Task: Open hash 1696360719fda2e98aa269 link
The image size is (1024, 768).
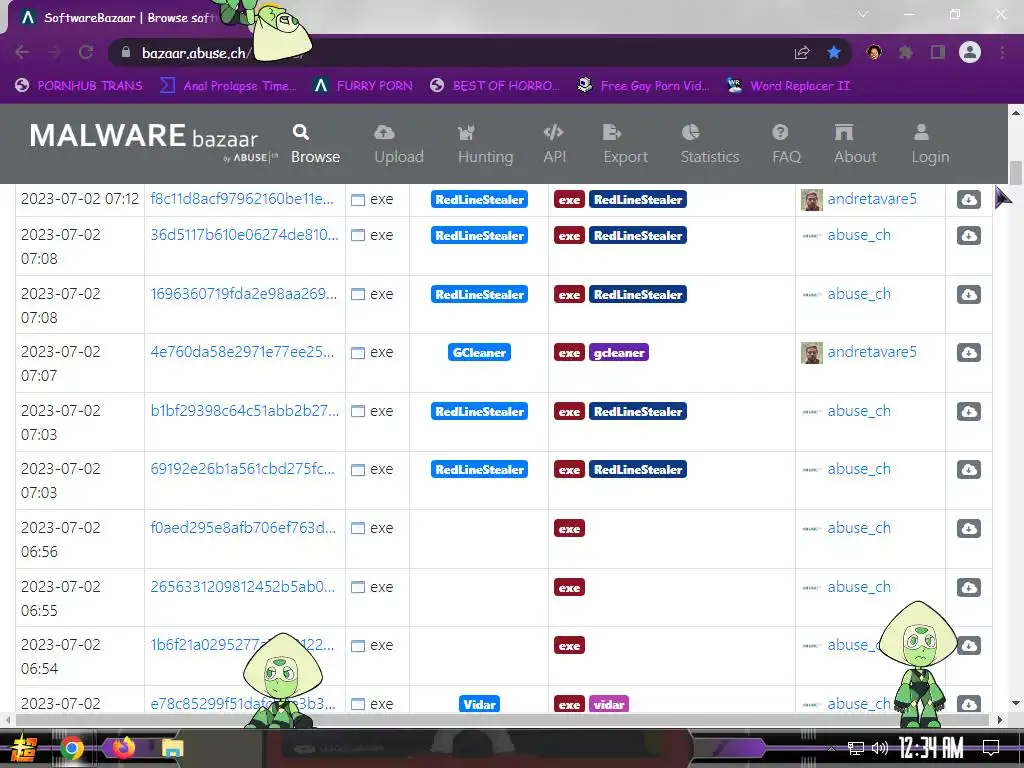Action: (x=244, y=293)
